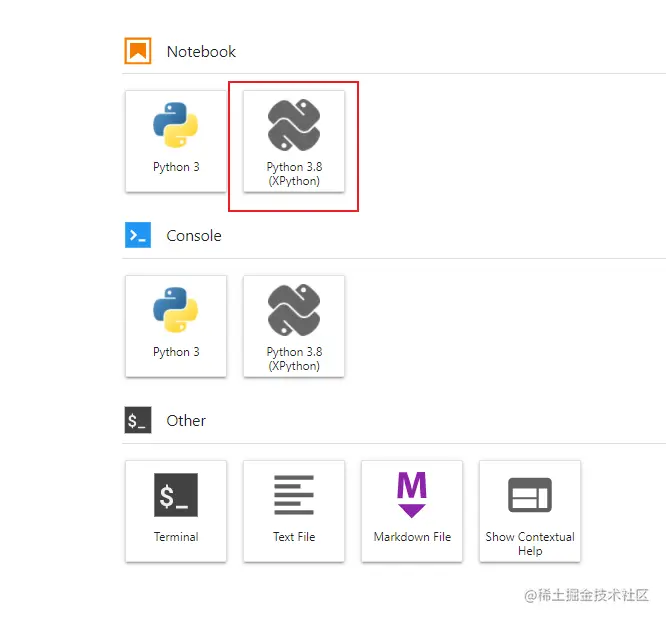Click the Python 3 label under Notebook
Image resolution: width=666 pixels, height=620 pixels.
(x=176, y=167)
